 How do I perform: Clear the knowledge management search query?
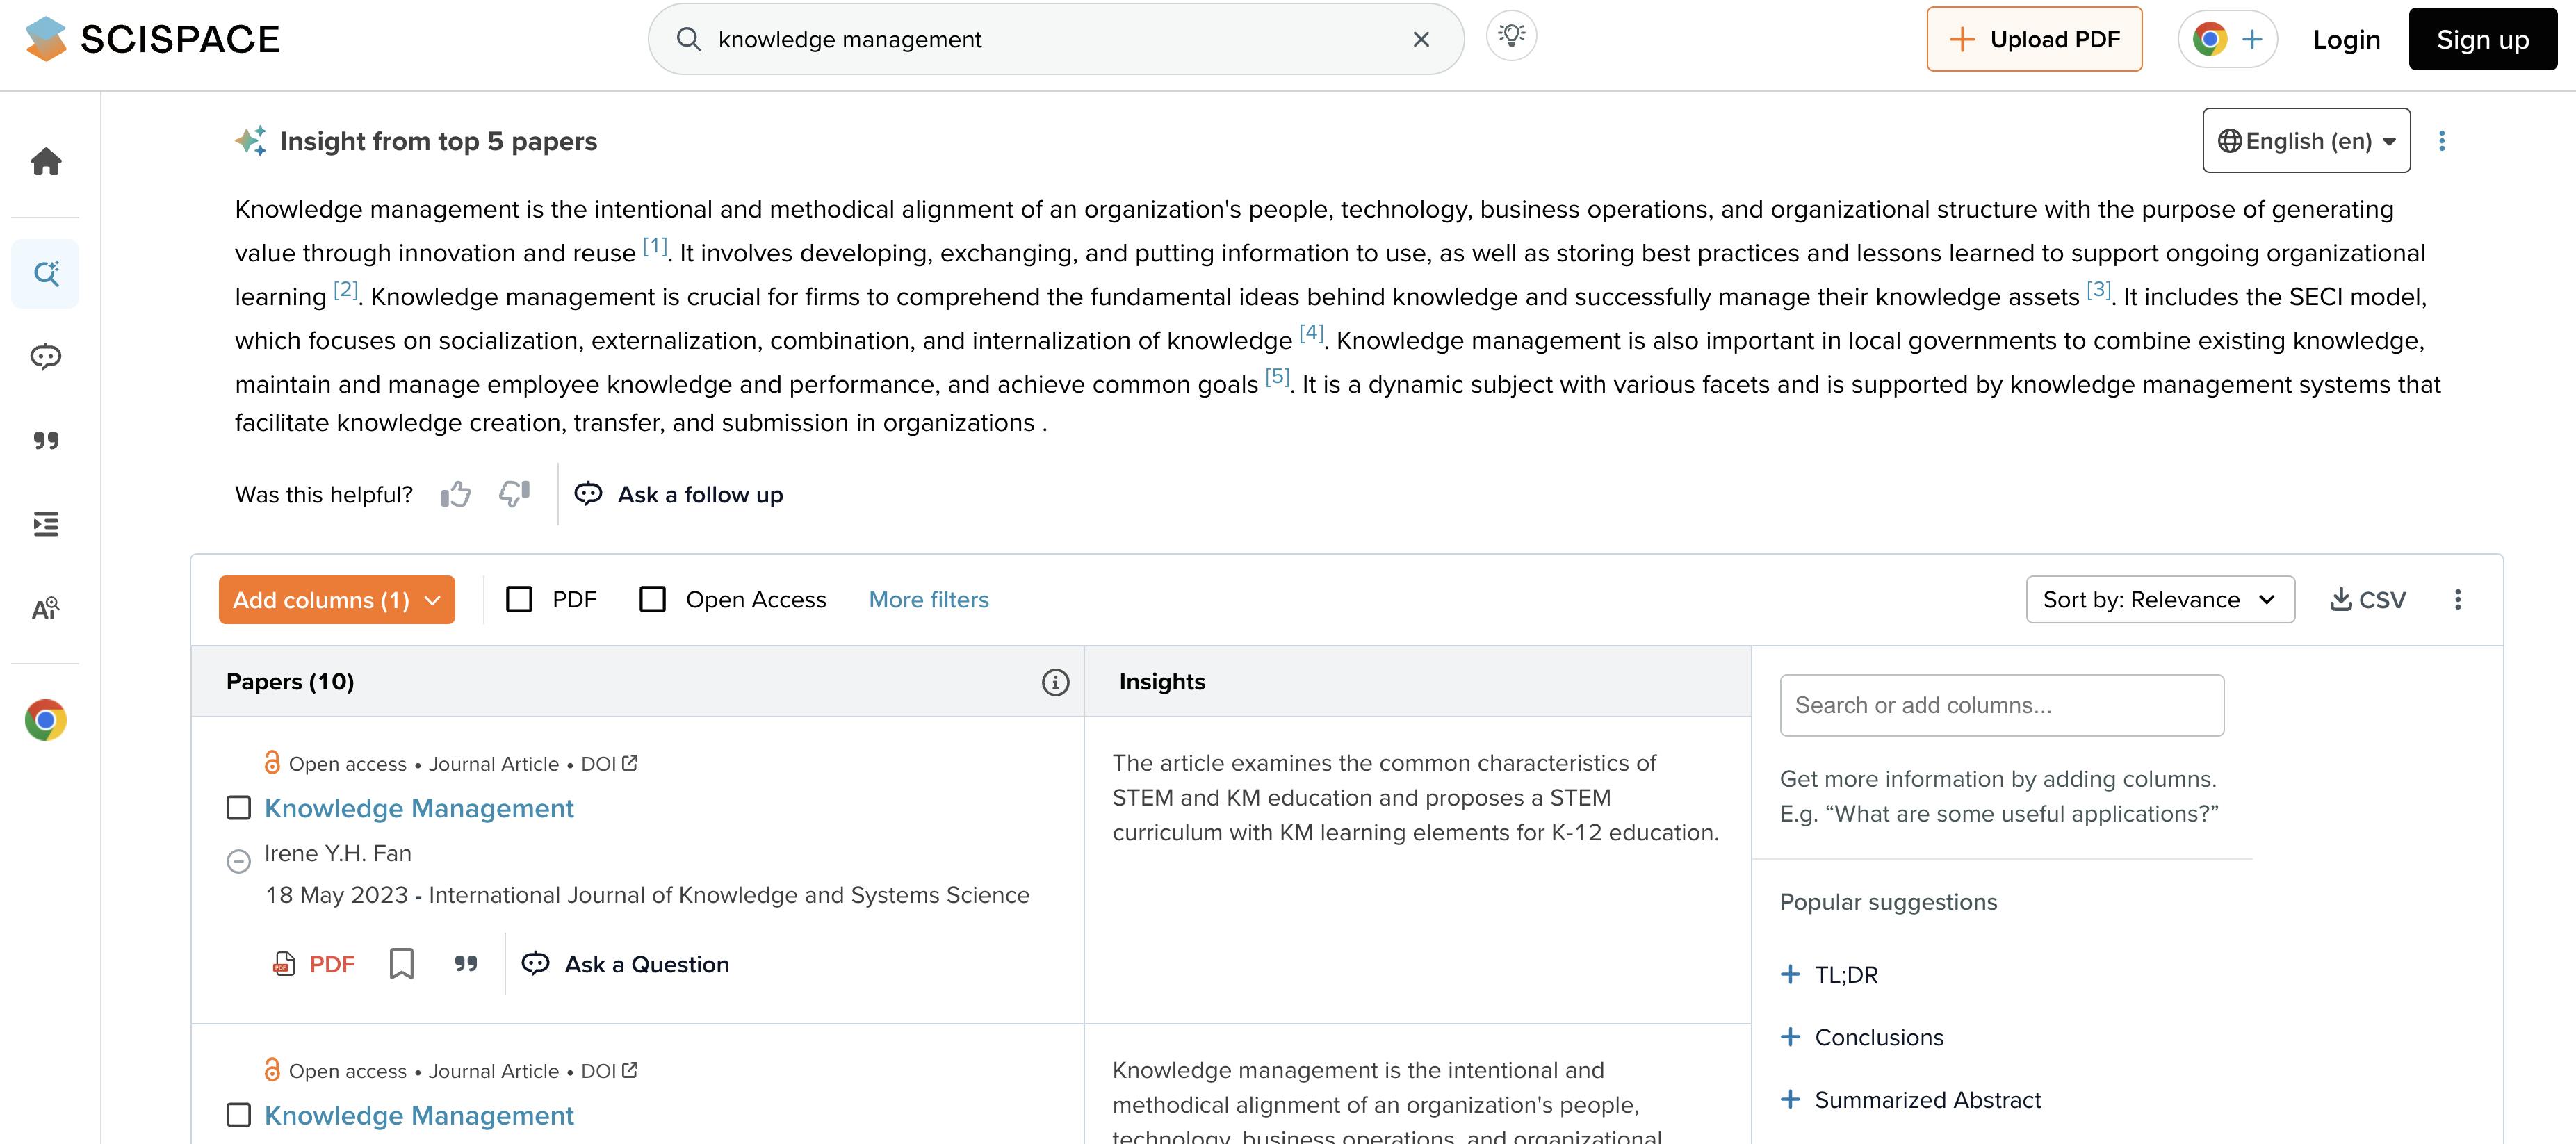pyautogui.click(x=1421, y=39)
